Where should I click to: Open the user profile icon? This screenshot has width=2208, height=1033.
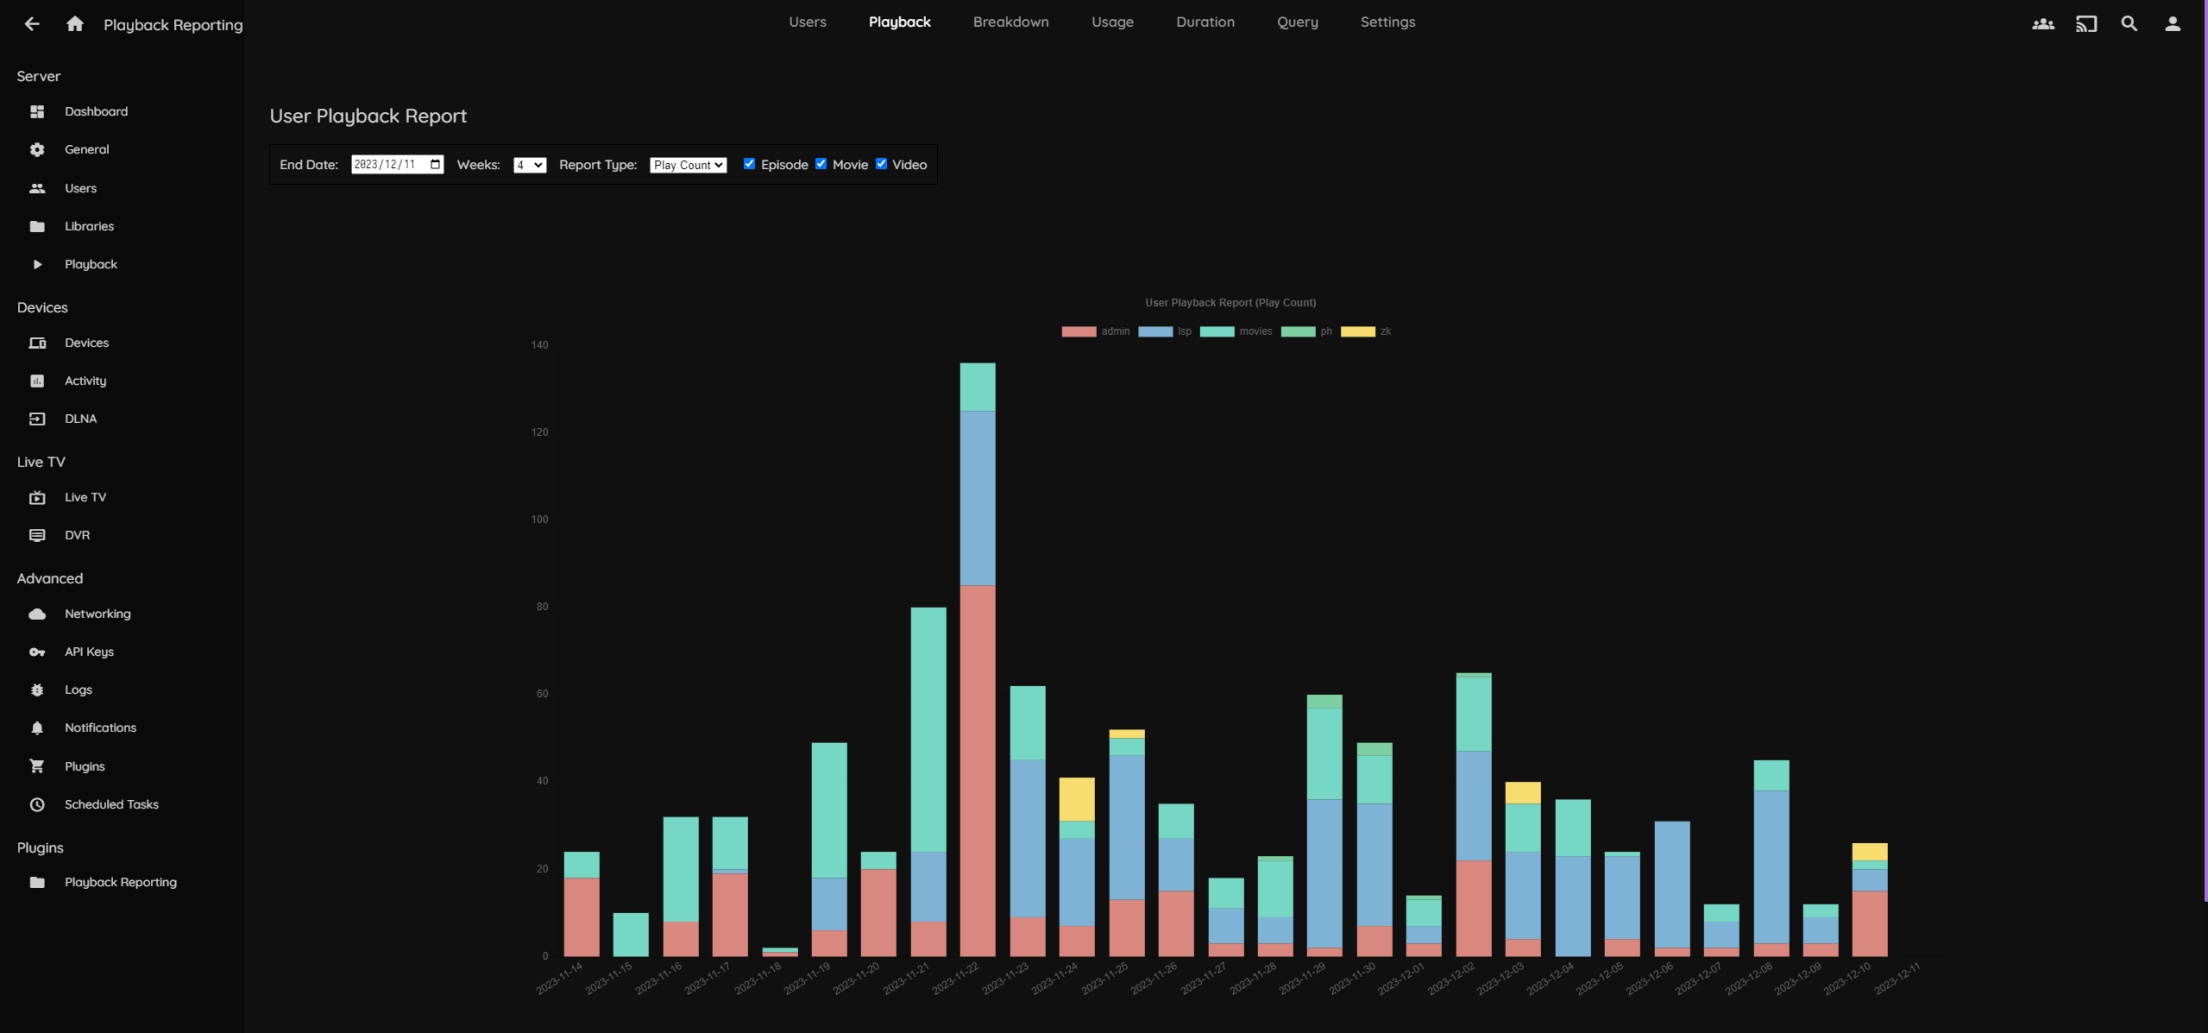click(2172, 24)
